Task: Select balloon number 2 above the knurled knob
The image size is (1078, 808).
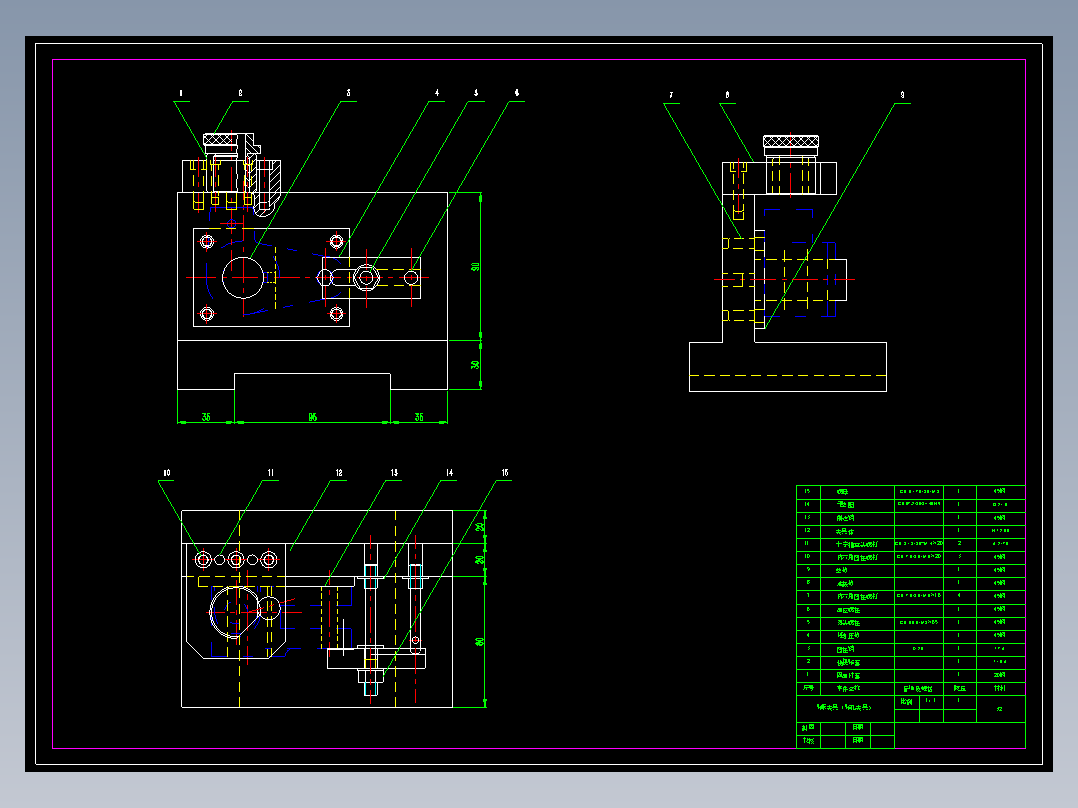Action: (240, 93)
